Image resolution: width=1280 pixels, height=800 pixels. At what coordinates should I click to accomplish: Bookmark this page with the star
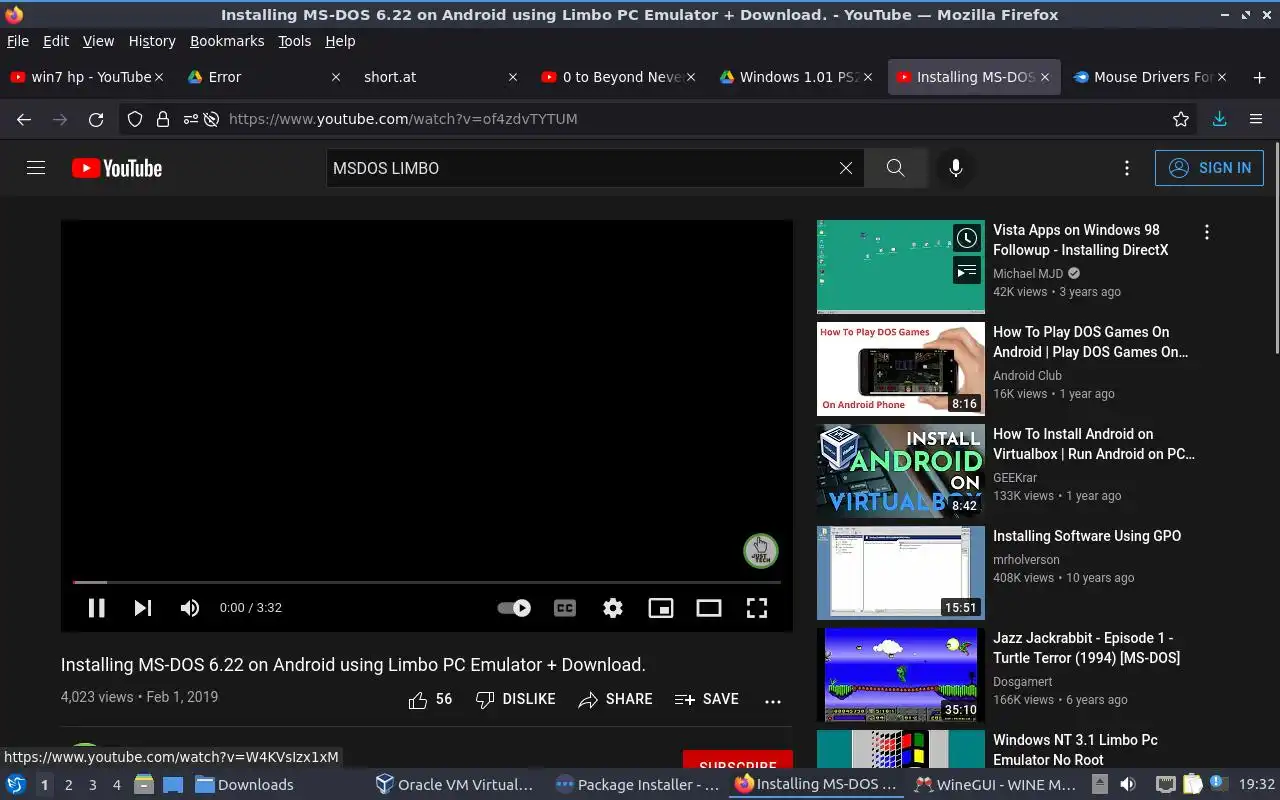click(x=1181, y=119)
